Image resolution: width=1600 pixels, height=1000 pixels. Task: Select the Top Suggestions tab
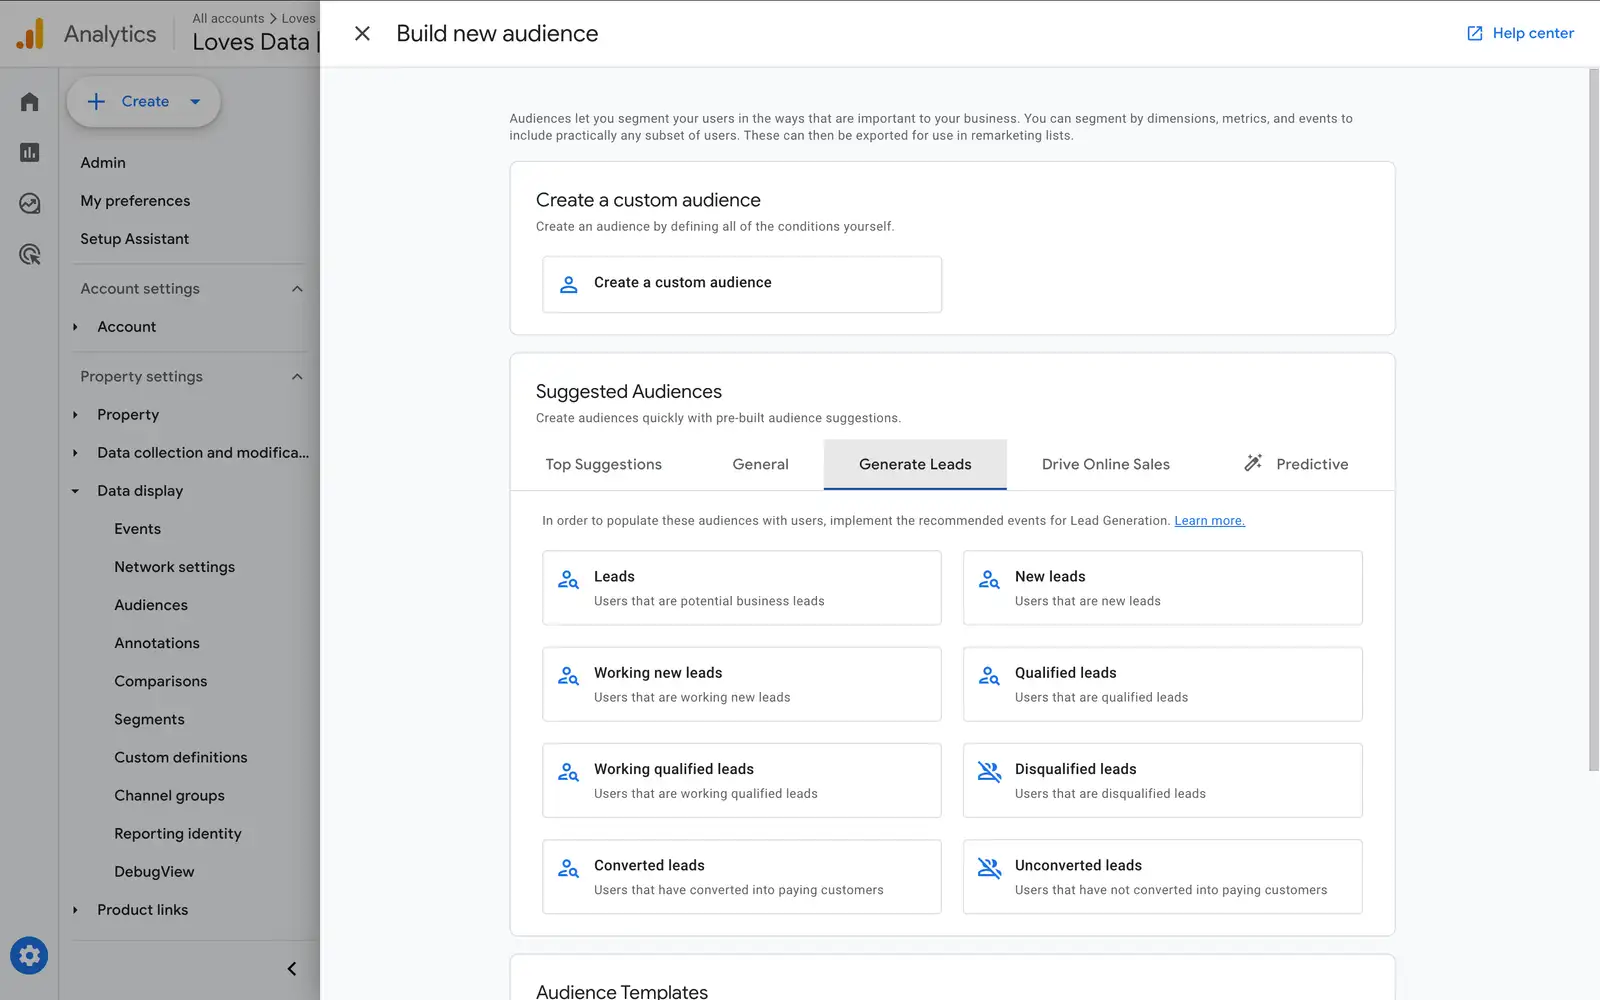point(603,463)
